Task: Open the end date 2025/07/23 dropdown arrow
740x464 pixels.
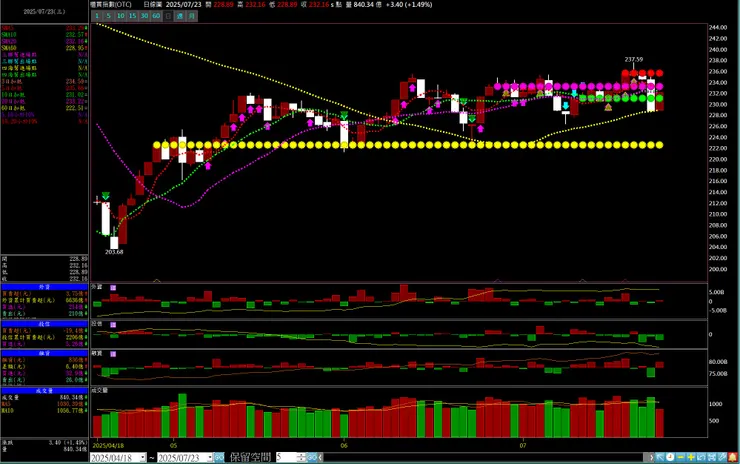Action: pos(210,457)
